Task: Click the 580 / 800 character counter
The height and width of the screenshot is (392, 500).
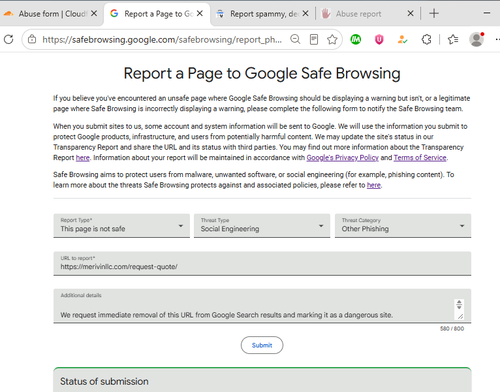Action: point(452,329)
